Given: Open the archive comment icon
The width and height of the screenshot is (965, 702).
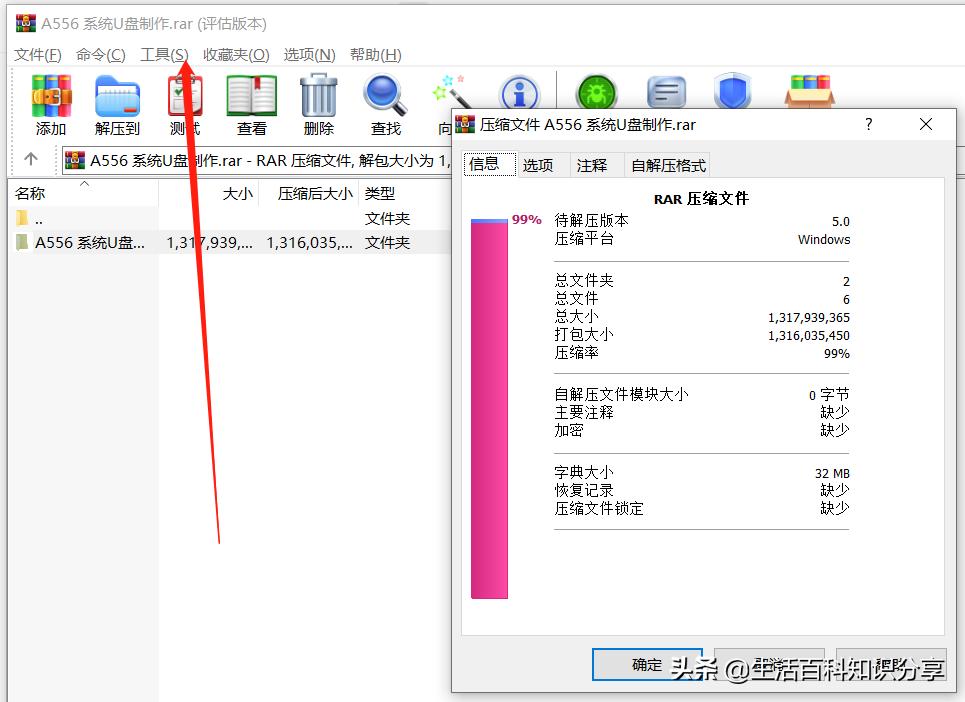Looking at the screenshot, I should (665, 90).
